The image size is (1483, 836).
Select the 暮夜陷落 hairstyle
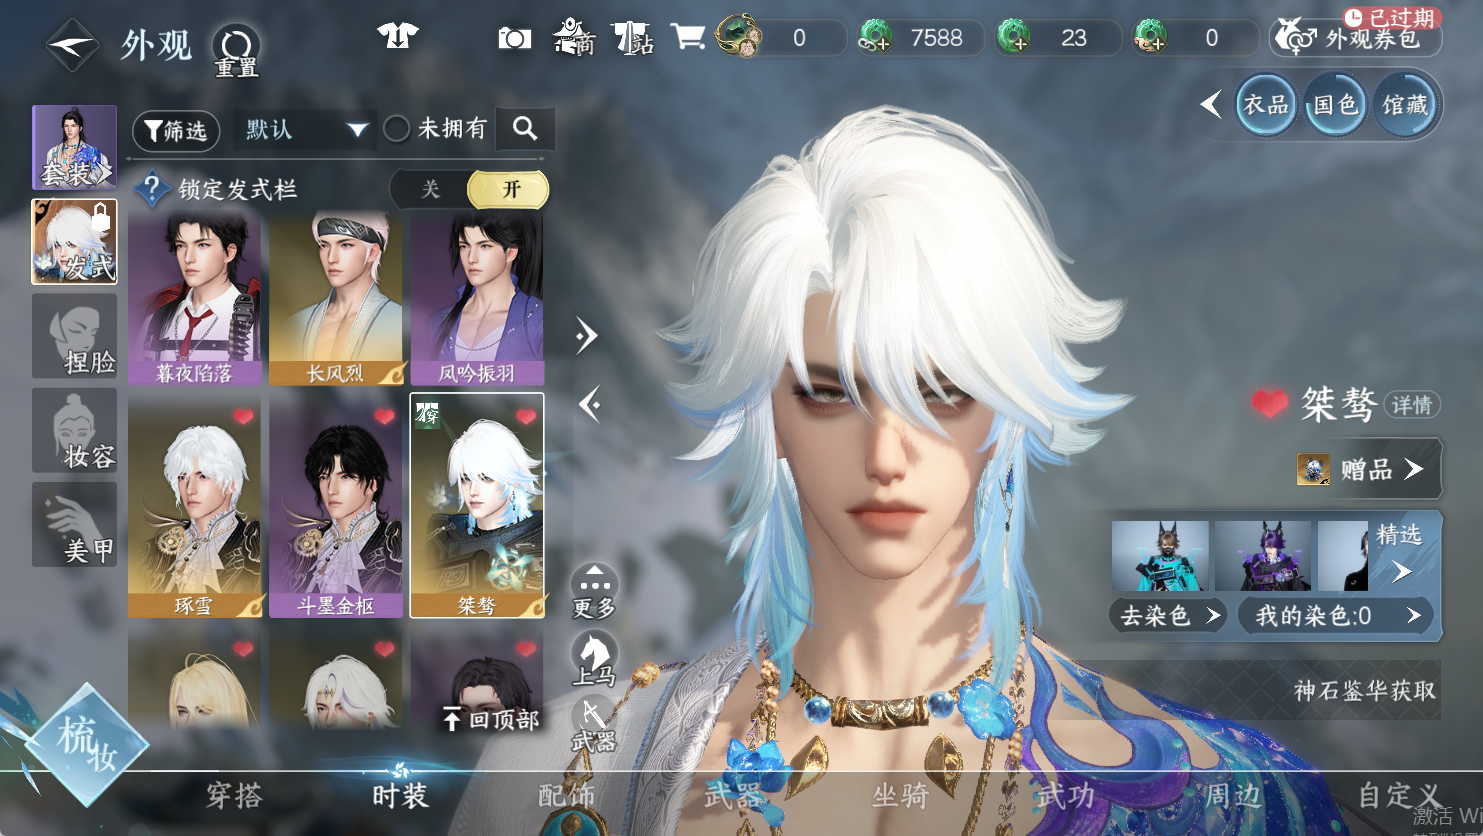195,299
